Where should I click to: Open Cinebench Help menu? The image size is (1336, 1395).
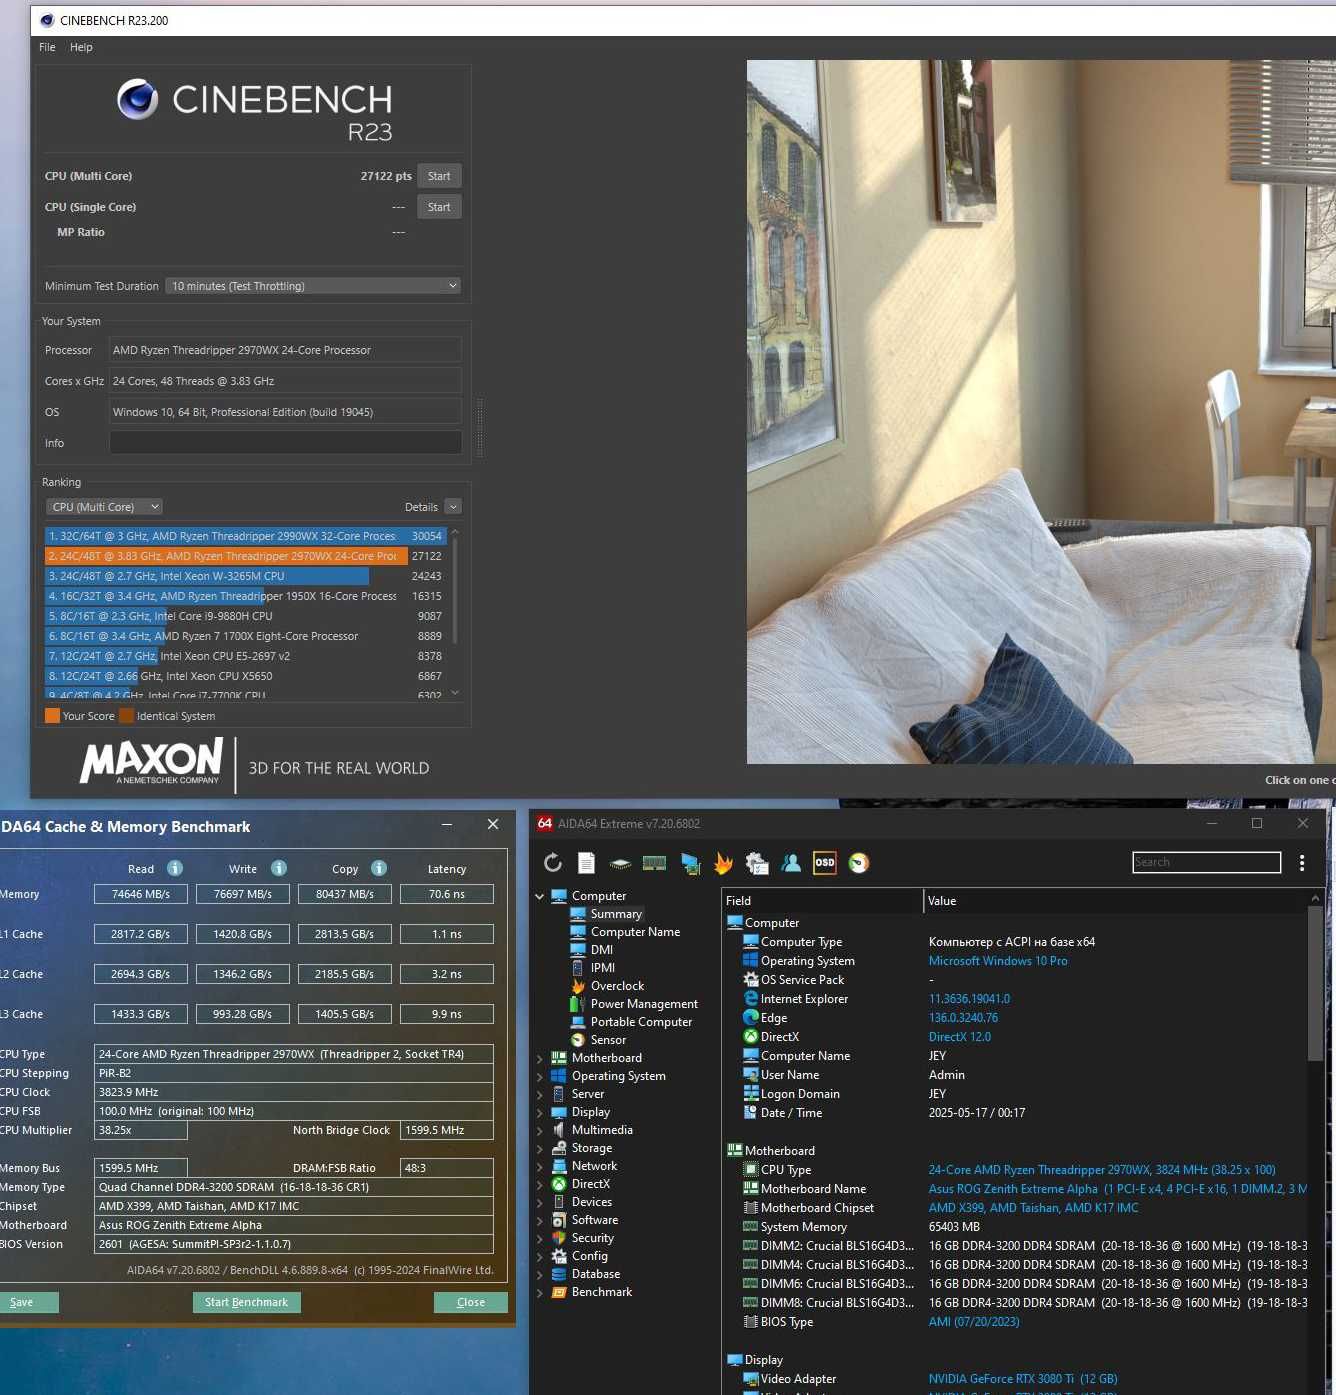[81, 47]
